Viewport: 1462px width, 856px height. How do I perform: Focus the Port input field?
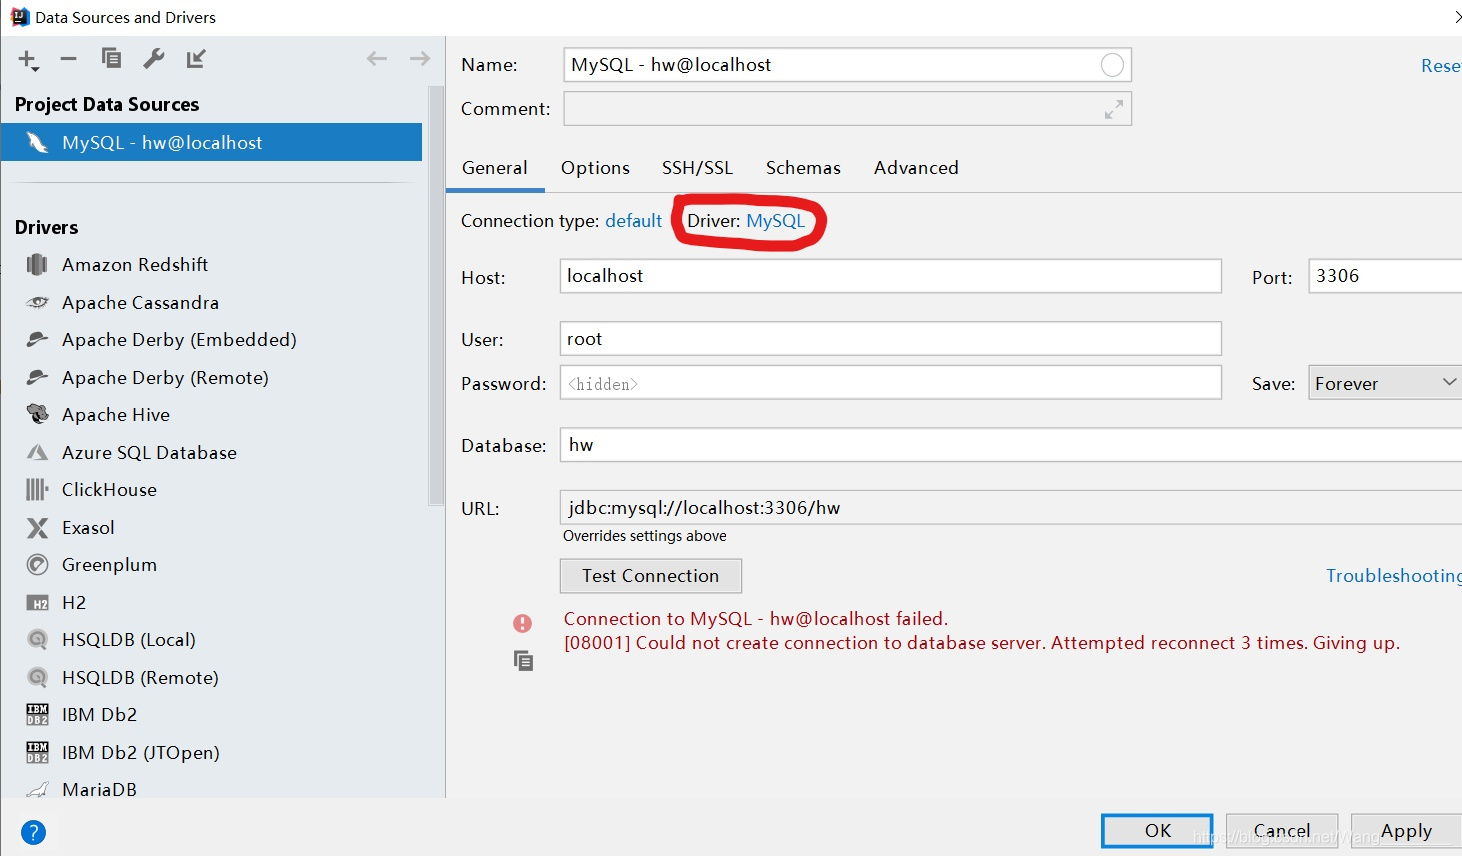pyautogui.click(x=1385, y=276)
